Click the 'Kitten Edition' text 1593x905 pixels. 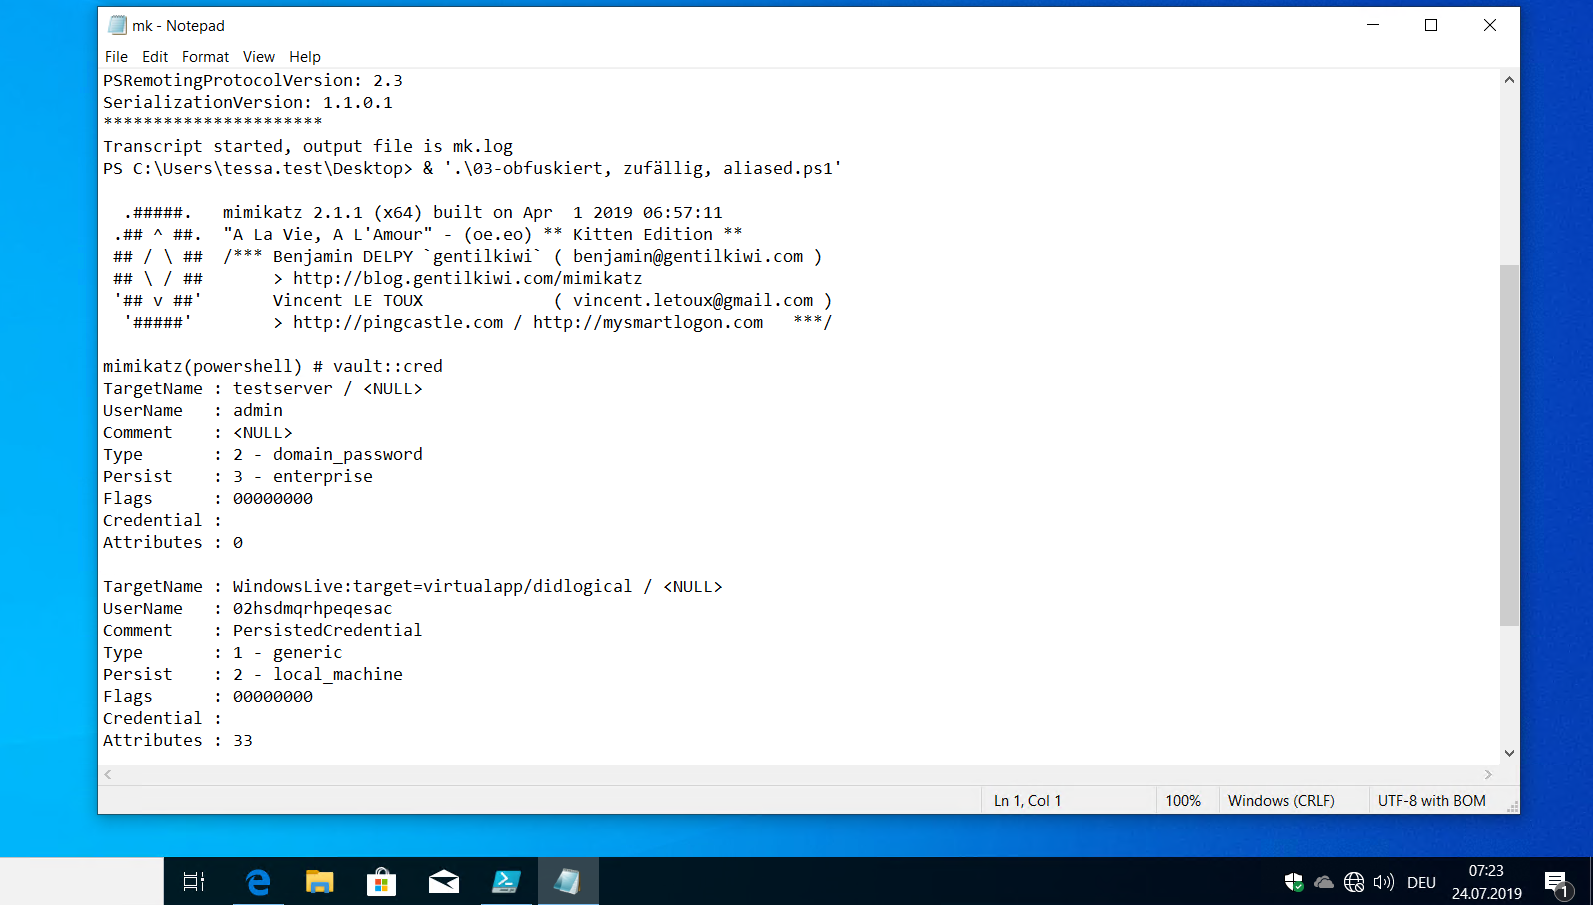[643, 234]
